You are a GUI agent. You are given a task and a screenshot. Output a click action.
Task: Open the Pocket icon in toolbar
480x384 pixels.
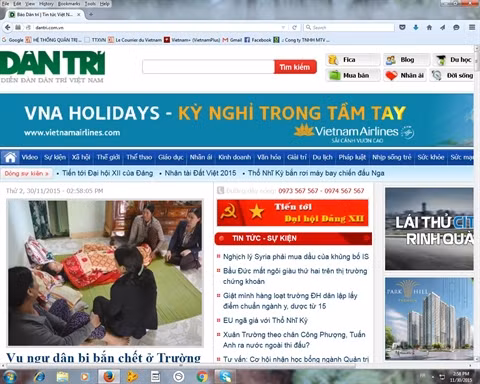tap(402, 27)
